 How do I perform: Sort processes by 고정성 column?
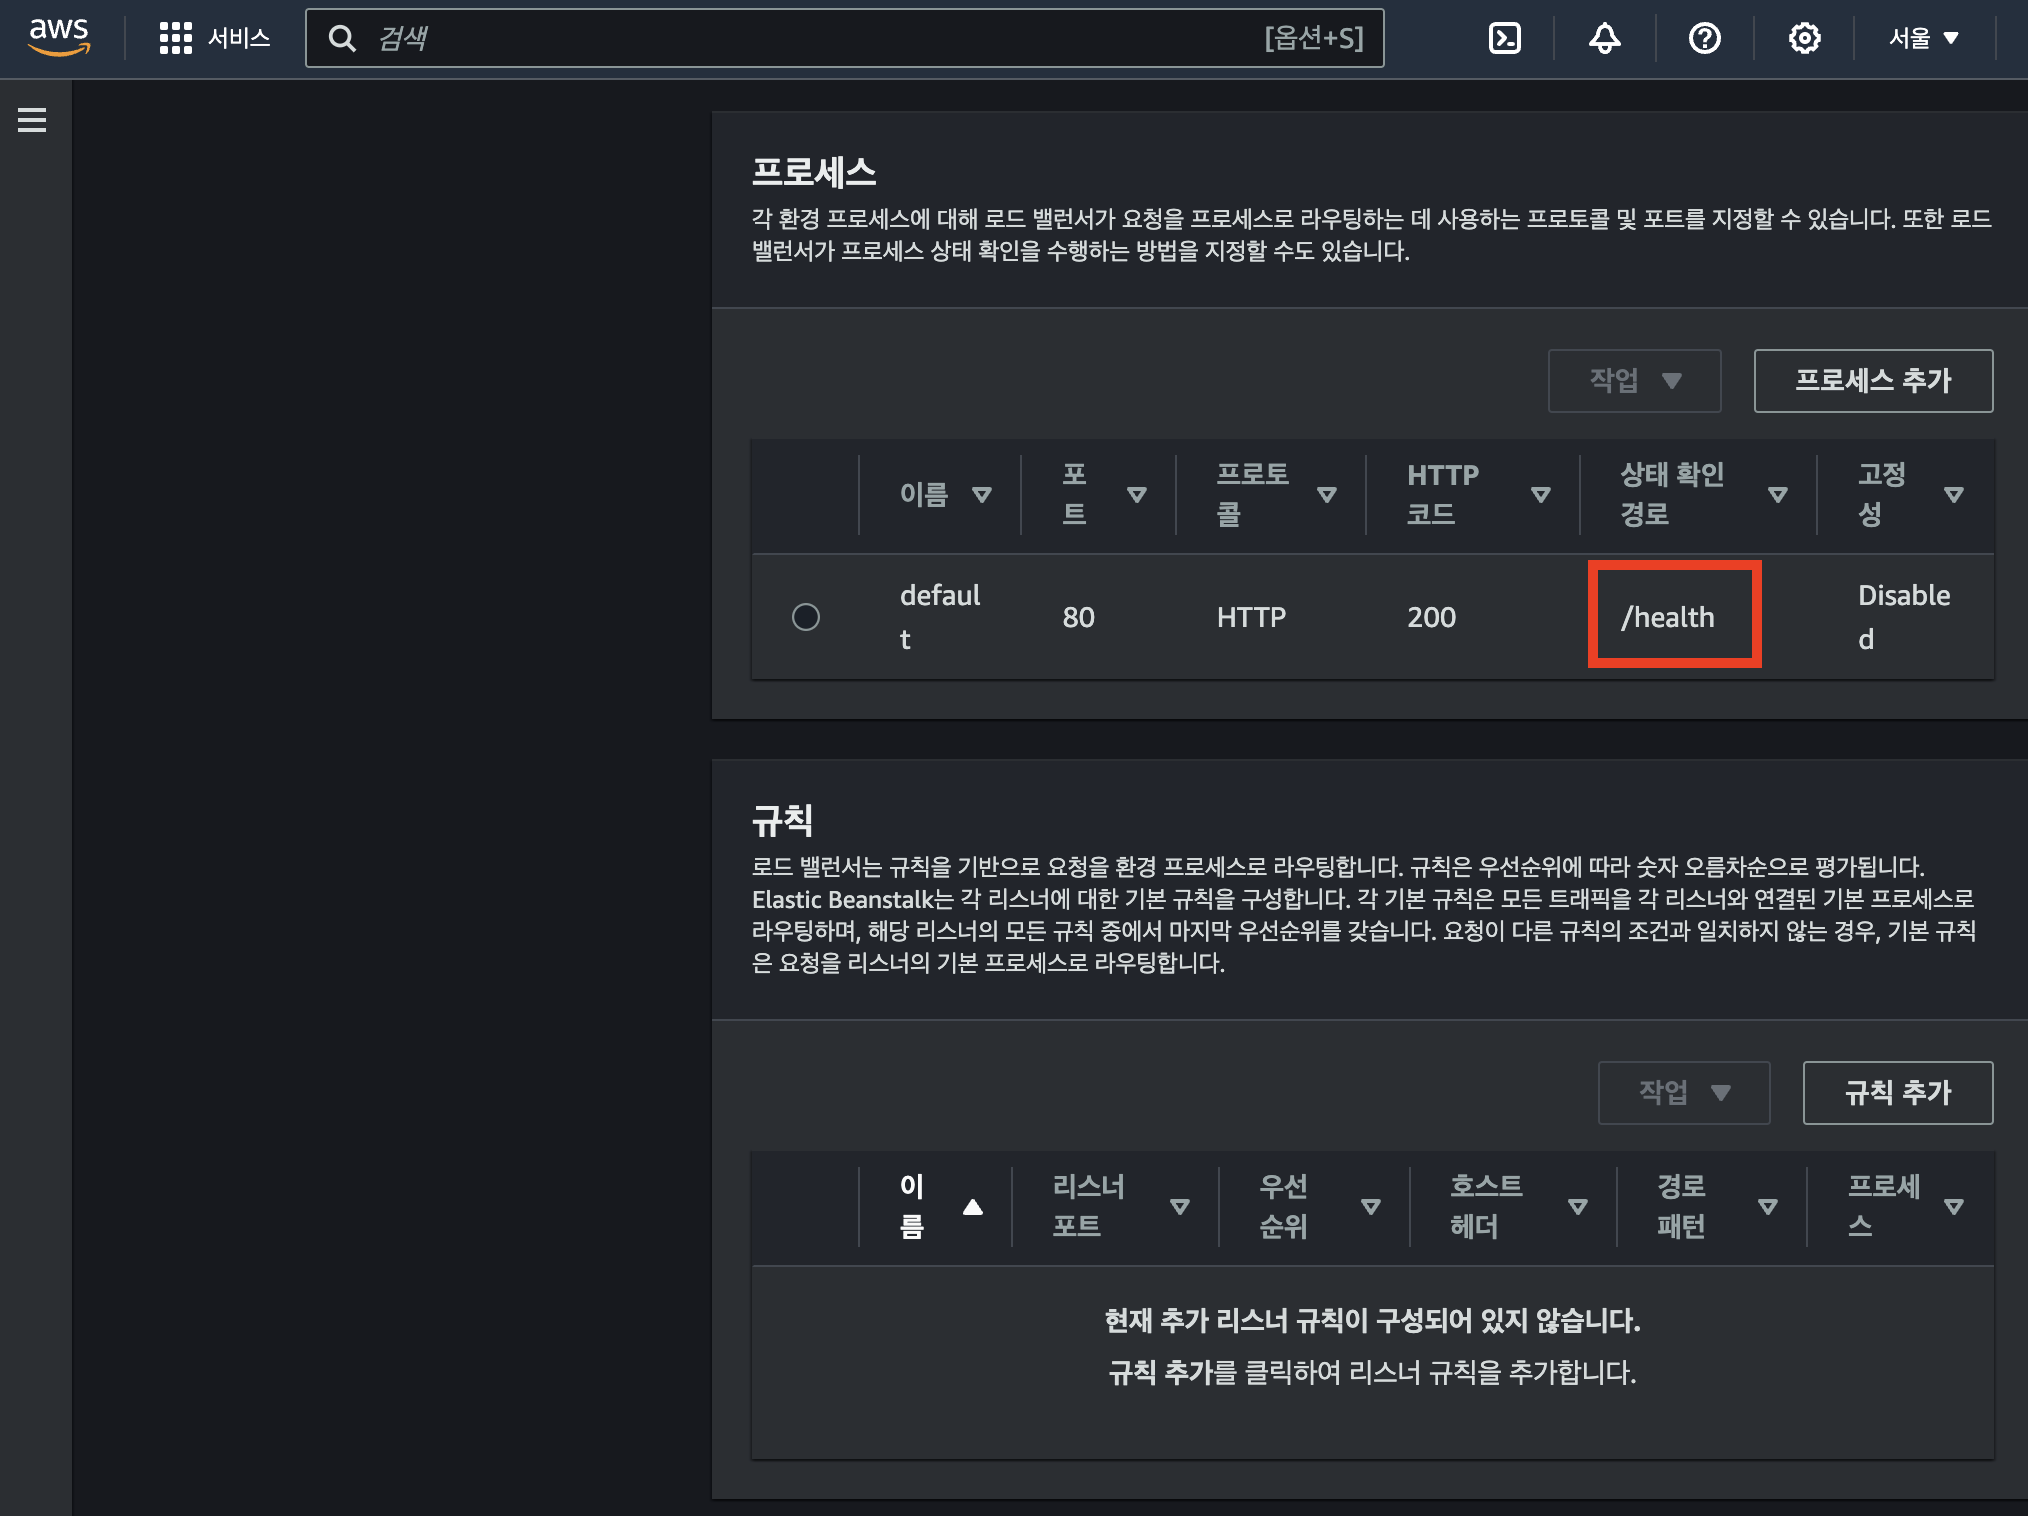(1954, 495)
